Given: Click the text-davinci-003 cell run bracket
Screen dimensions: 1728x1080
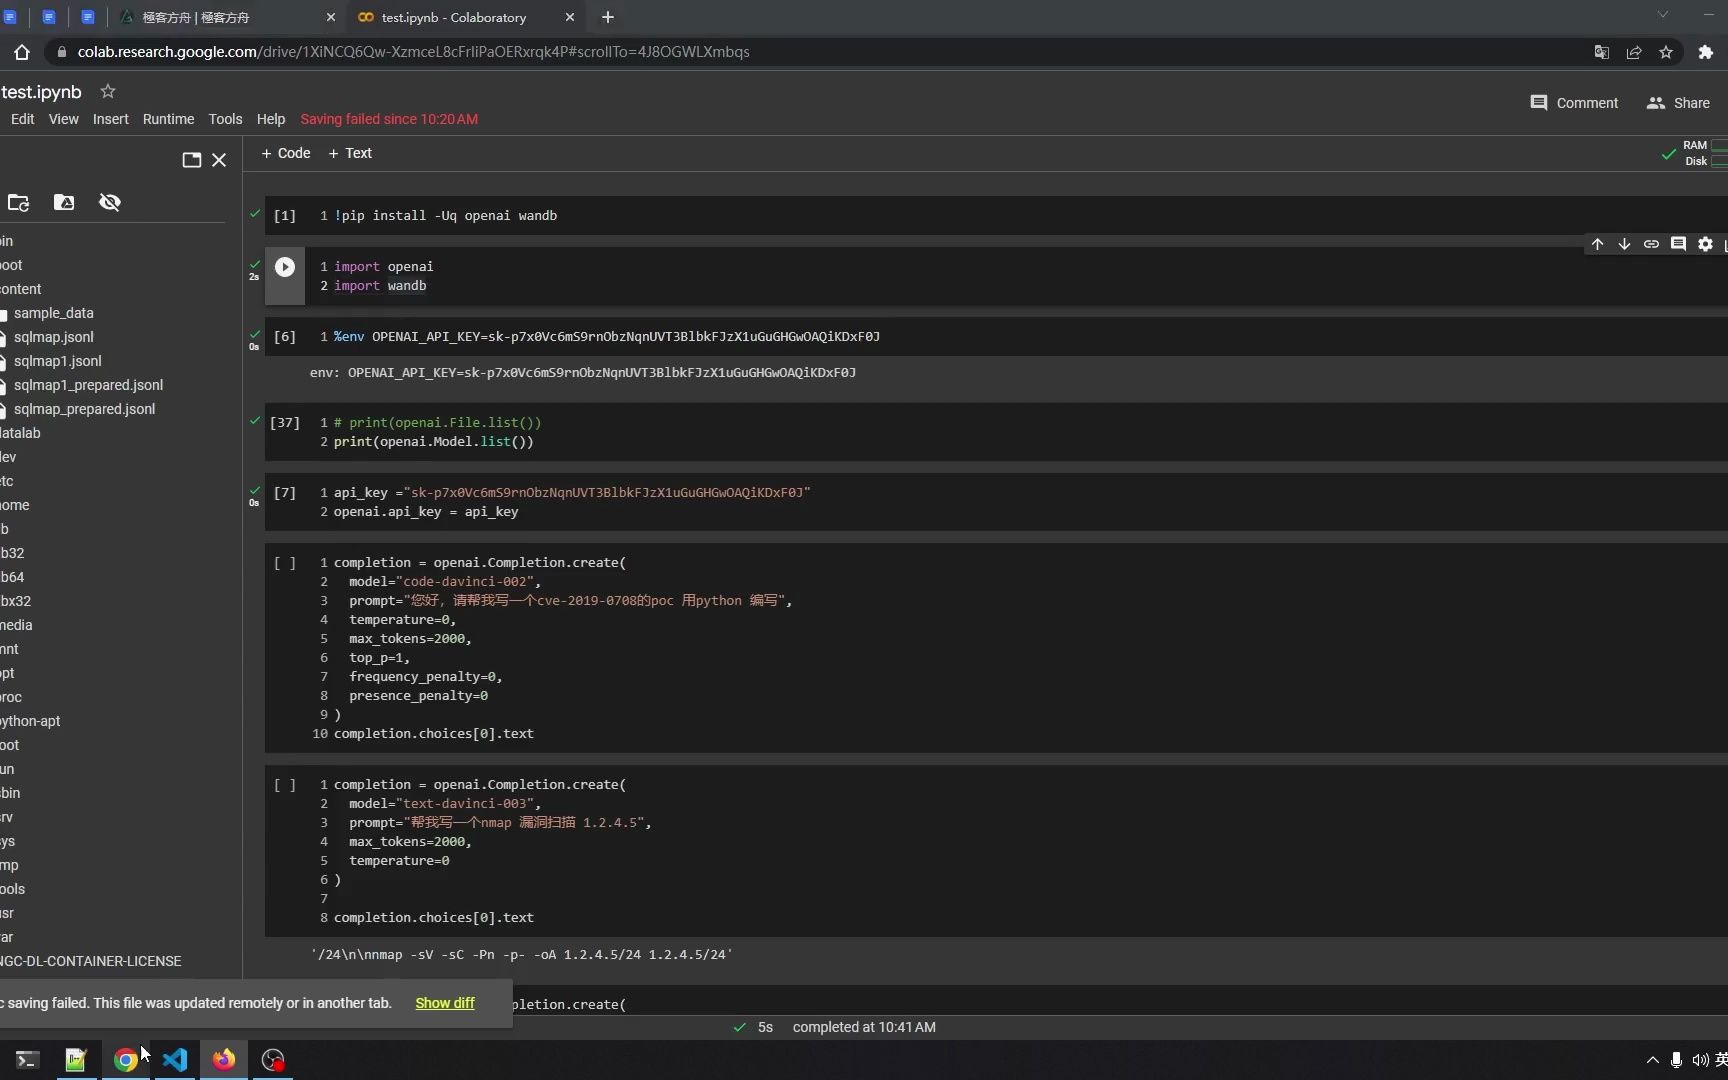Looking at the screenshot, I should (x=285, y=785).
